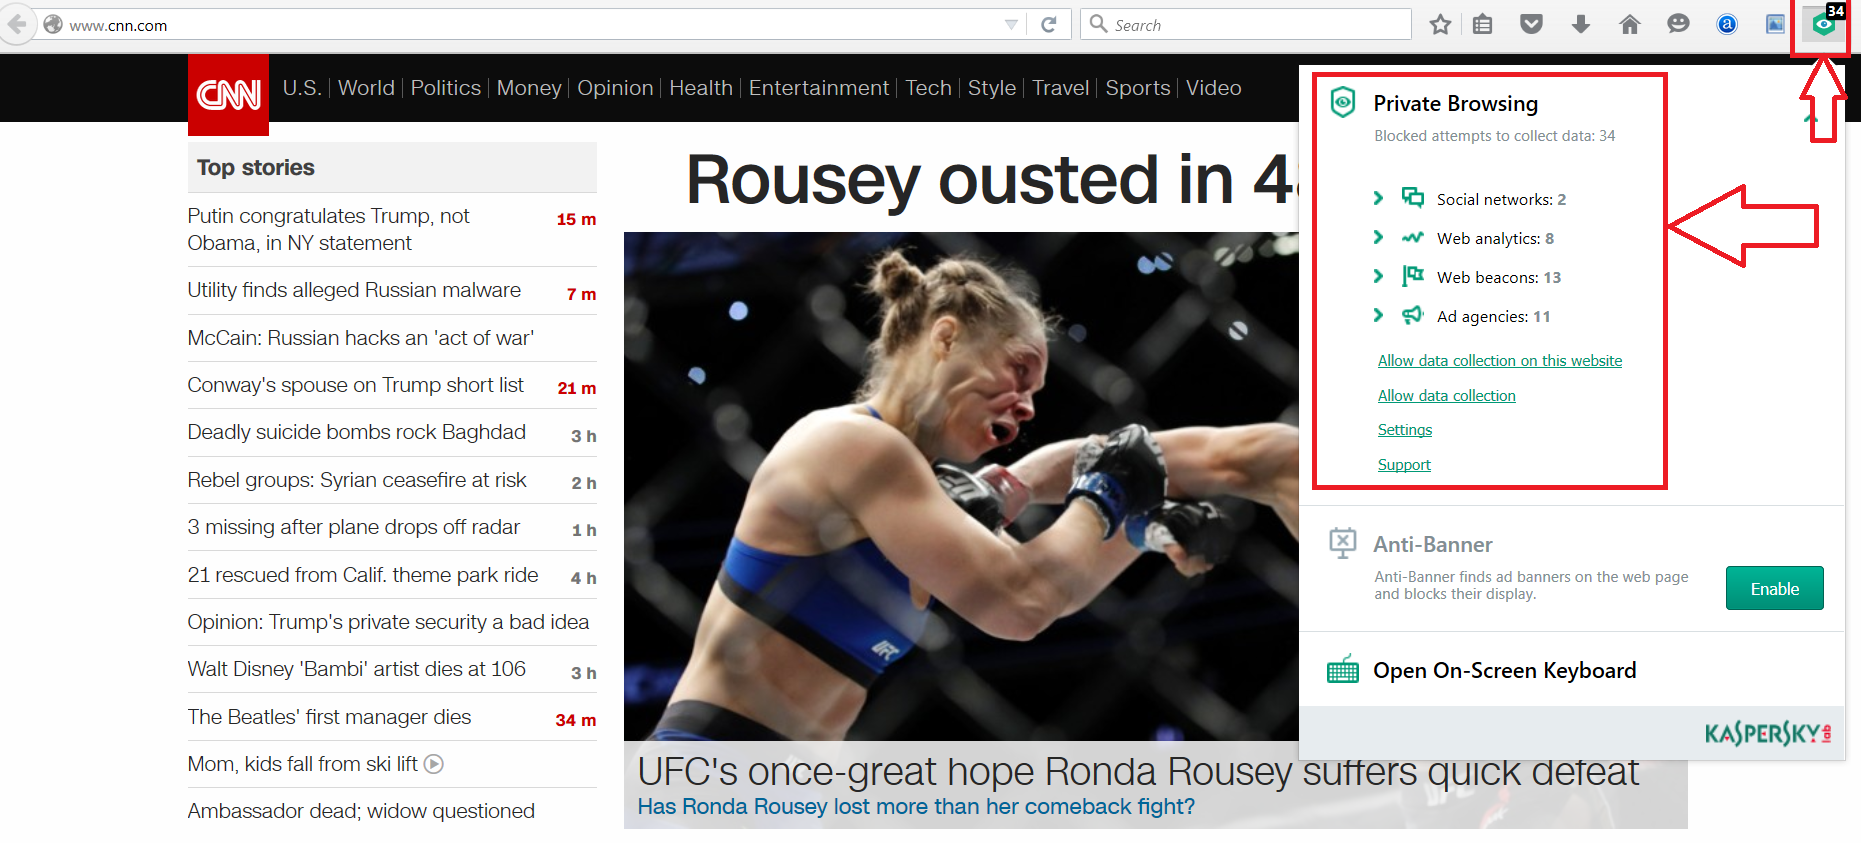Click the CNN logo
Screen dimensions: 1861x843
[x=228, y=95]
